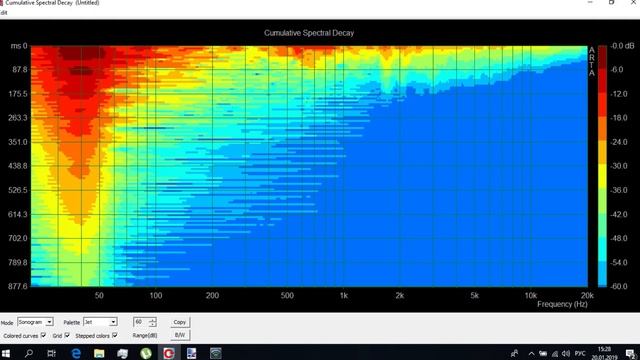Open People icon in system tray
This screenshot has height=360, width=640.
pos(515,353)
